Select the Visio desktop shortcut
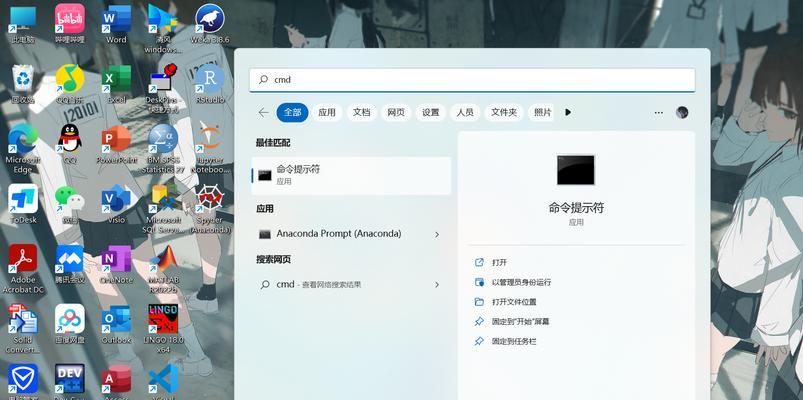Image resolution: width=803 pixels, height=400 pixels. click(x=116, y=204)
